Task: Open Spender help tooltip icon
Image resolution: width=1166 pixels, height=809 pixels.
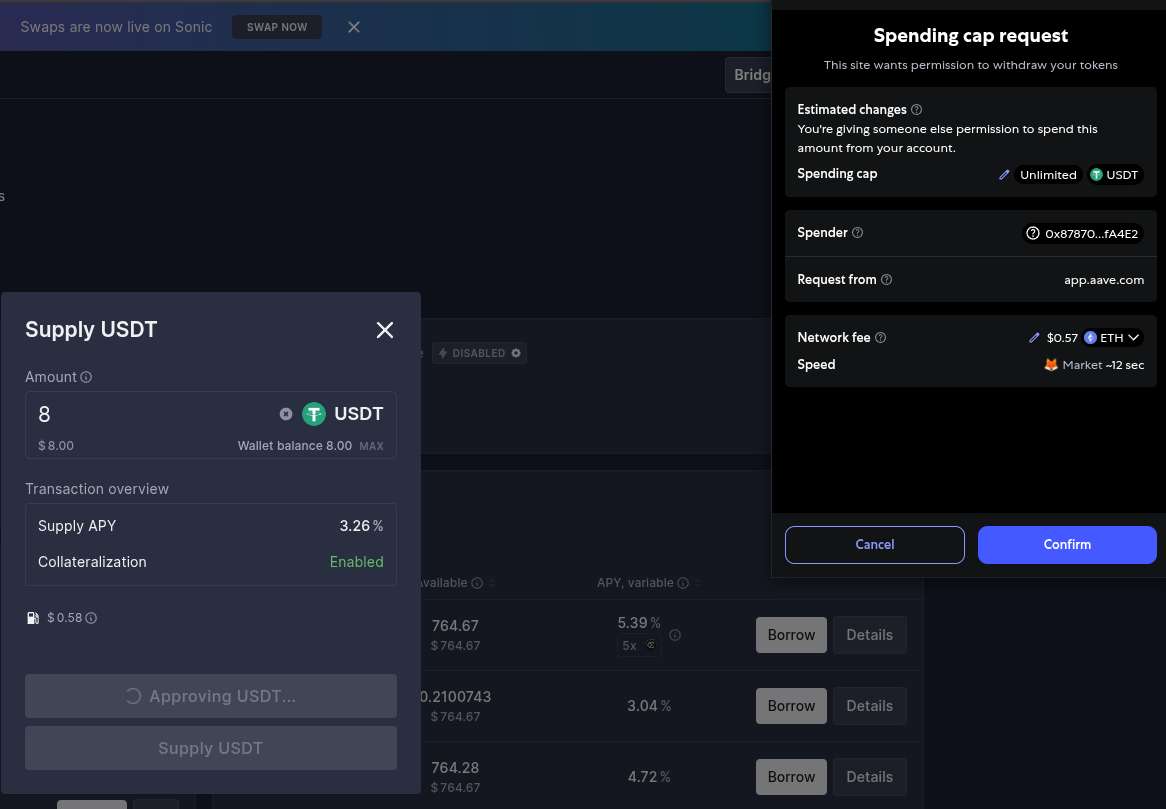Action: [x=857, y=233]
